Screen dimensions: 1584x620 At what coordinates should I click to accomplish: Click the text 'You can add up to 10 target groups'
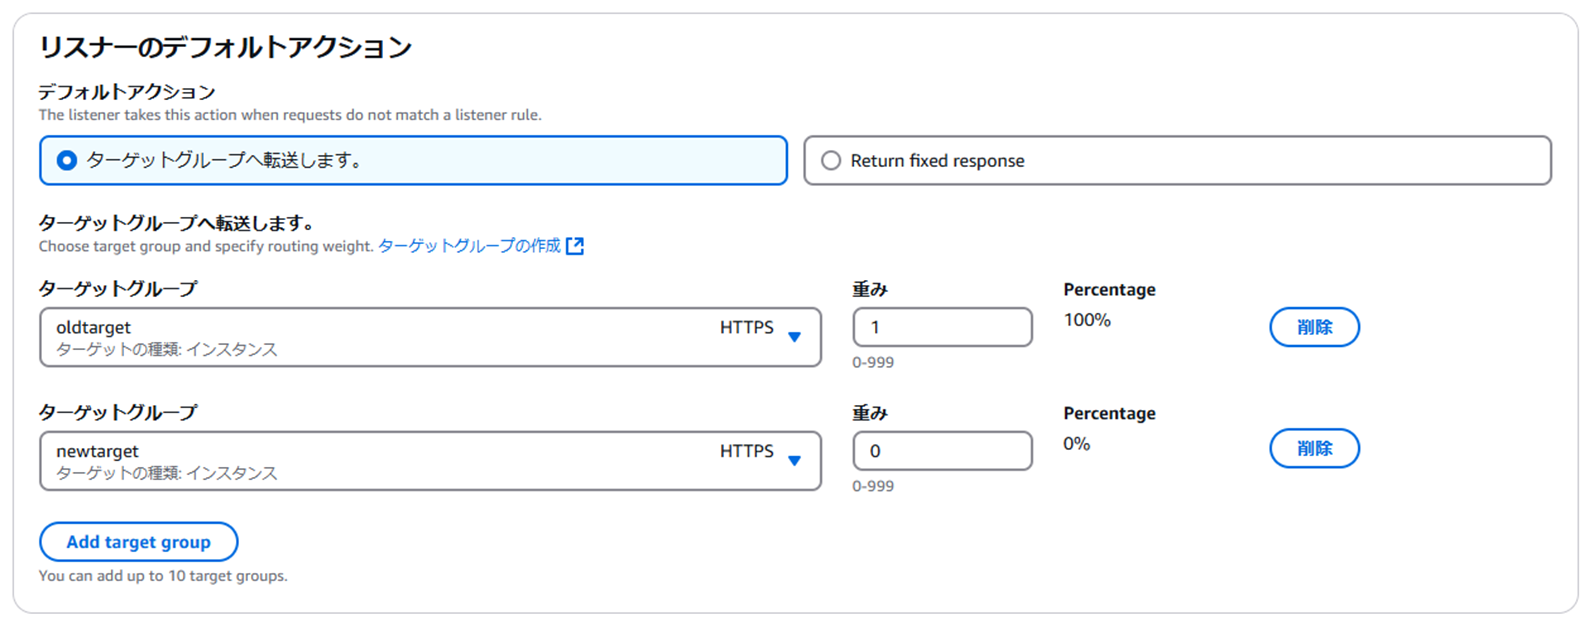coord(163,576)
